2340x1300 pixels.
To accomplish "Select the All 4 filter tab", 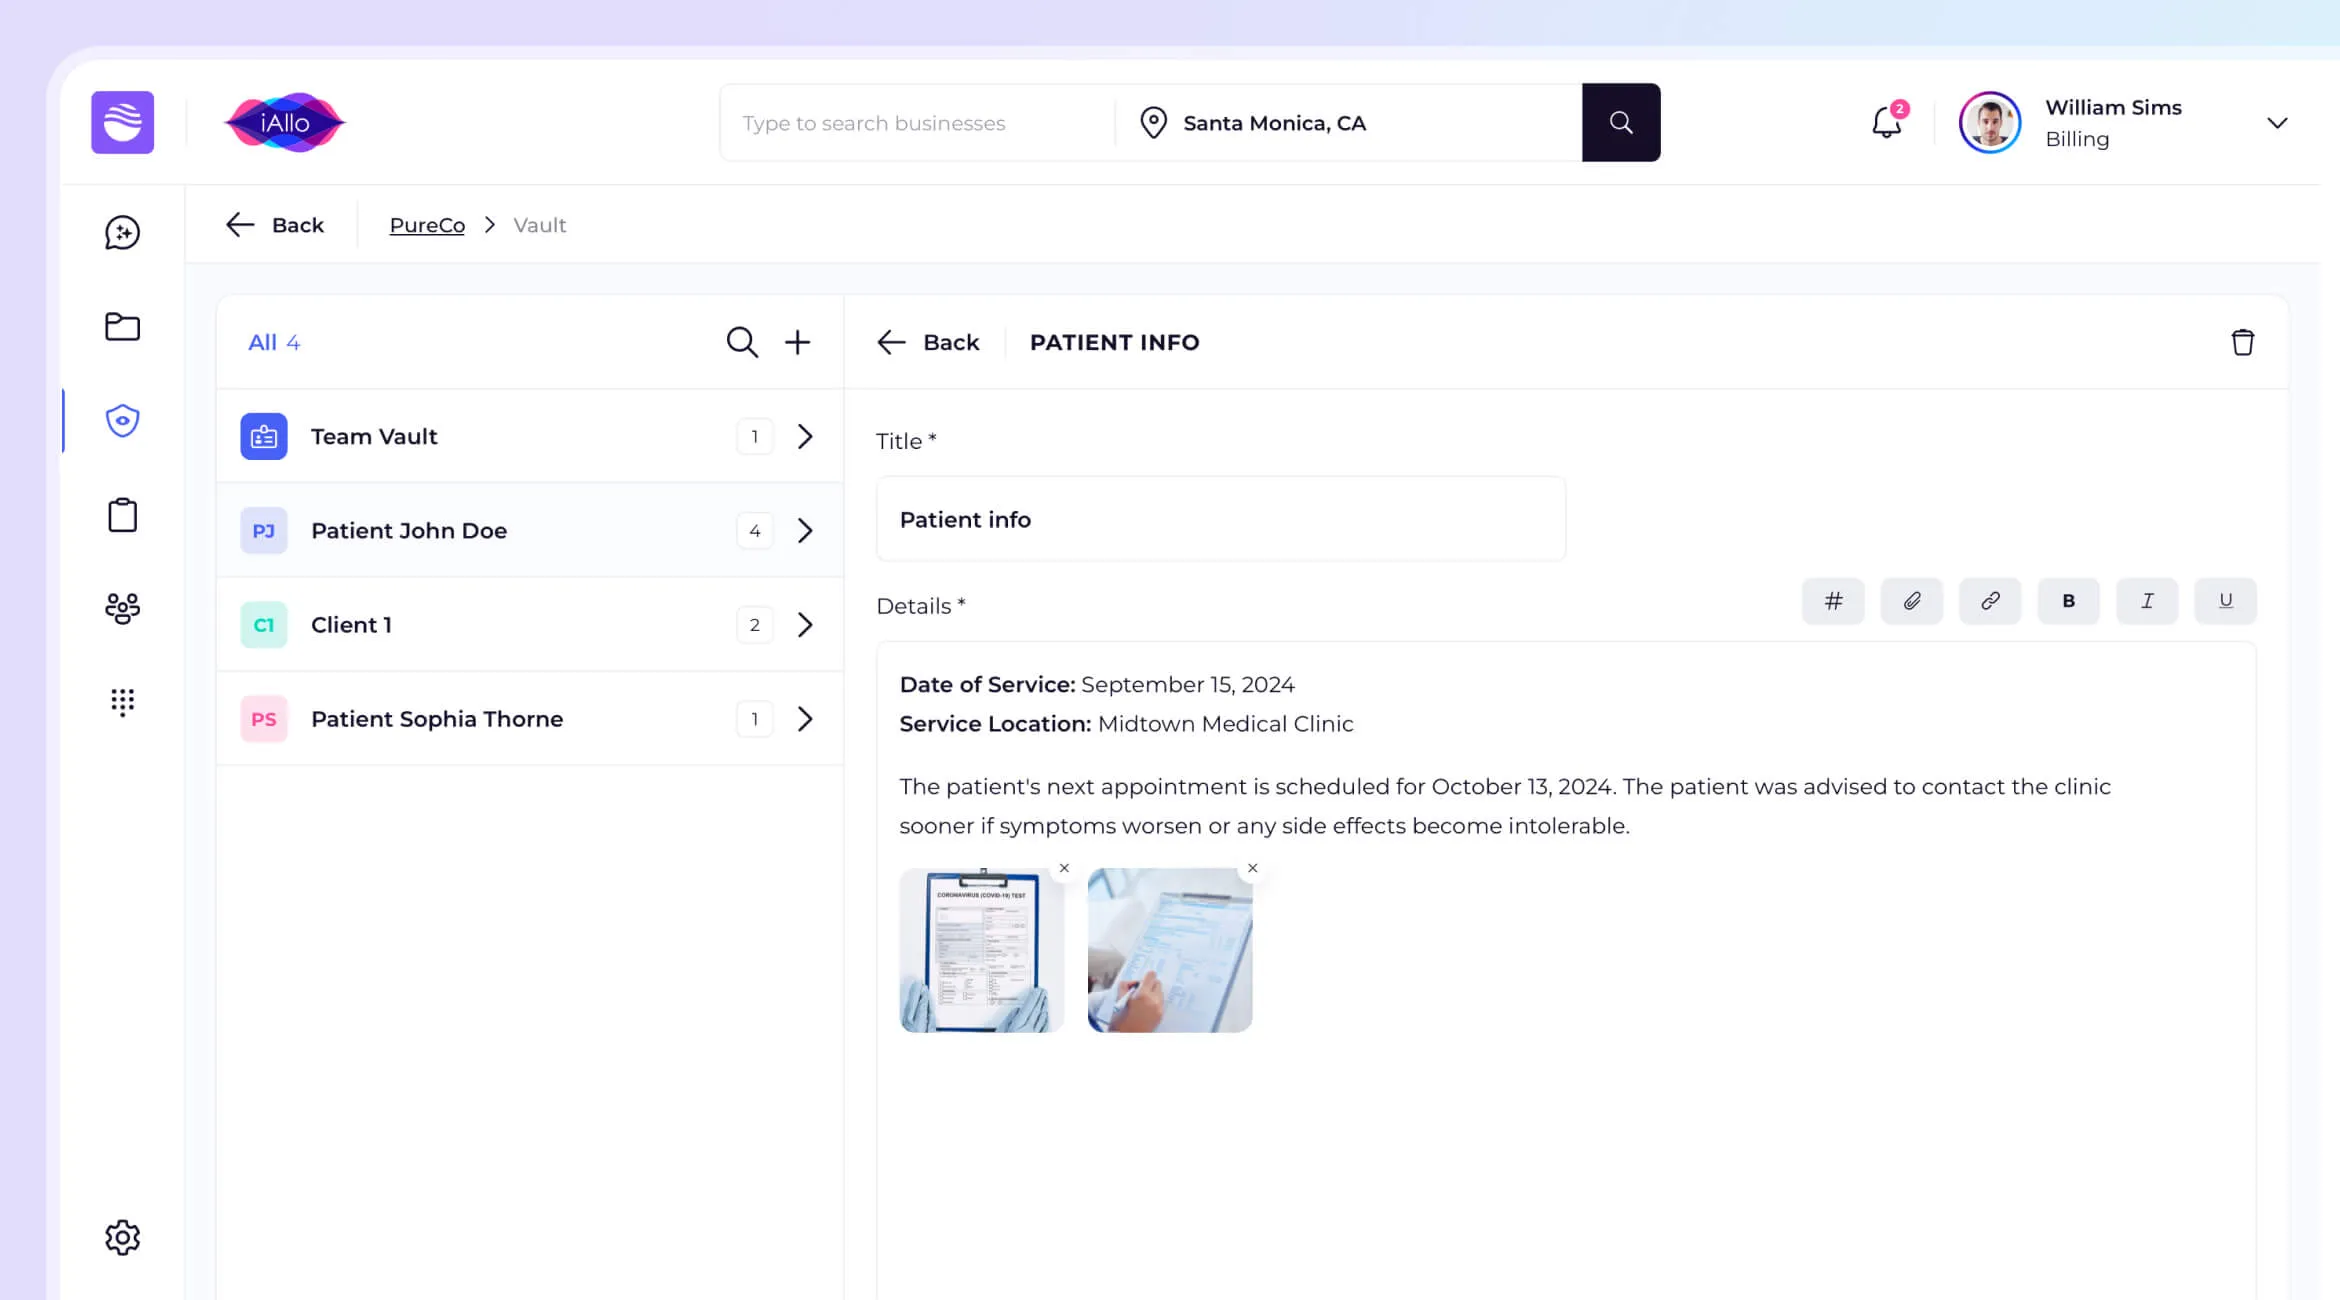I will point(273,342).
